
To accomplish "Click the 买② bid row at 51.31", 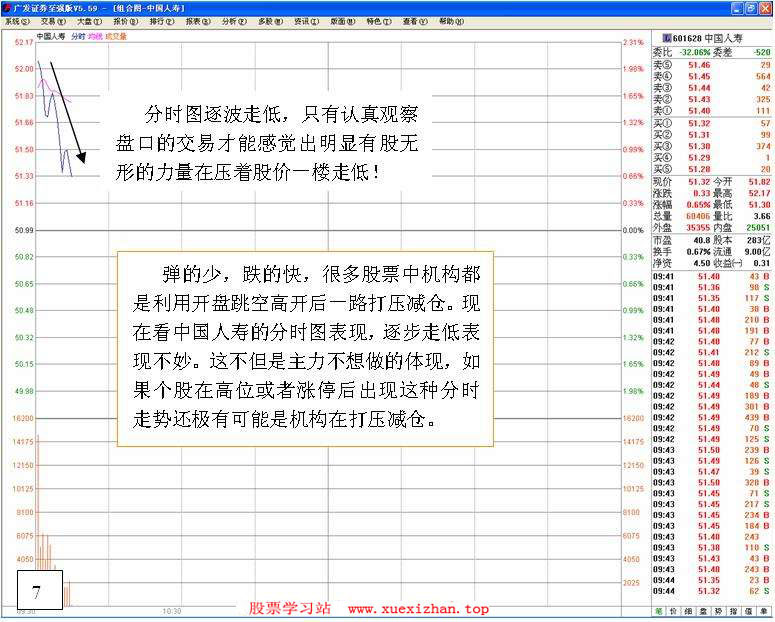I will pos(712,134).
